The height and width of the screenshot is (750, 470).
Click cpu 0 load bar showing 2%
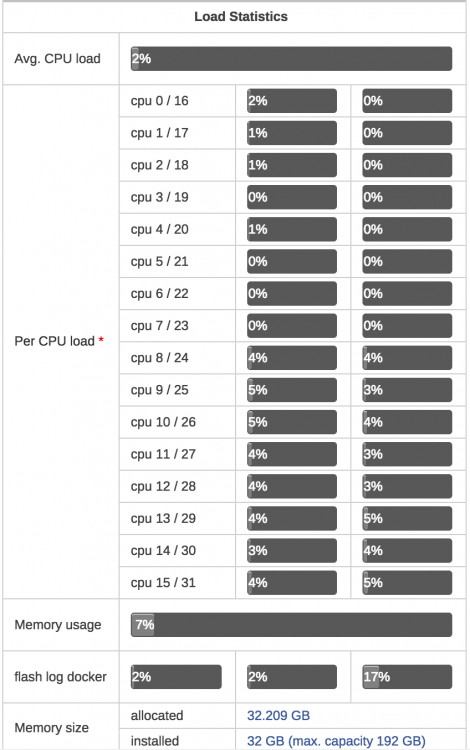pos(292,101)
